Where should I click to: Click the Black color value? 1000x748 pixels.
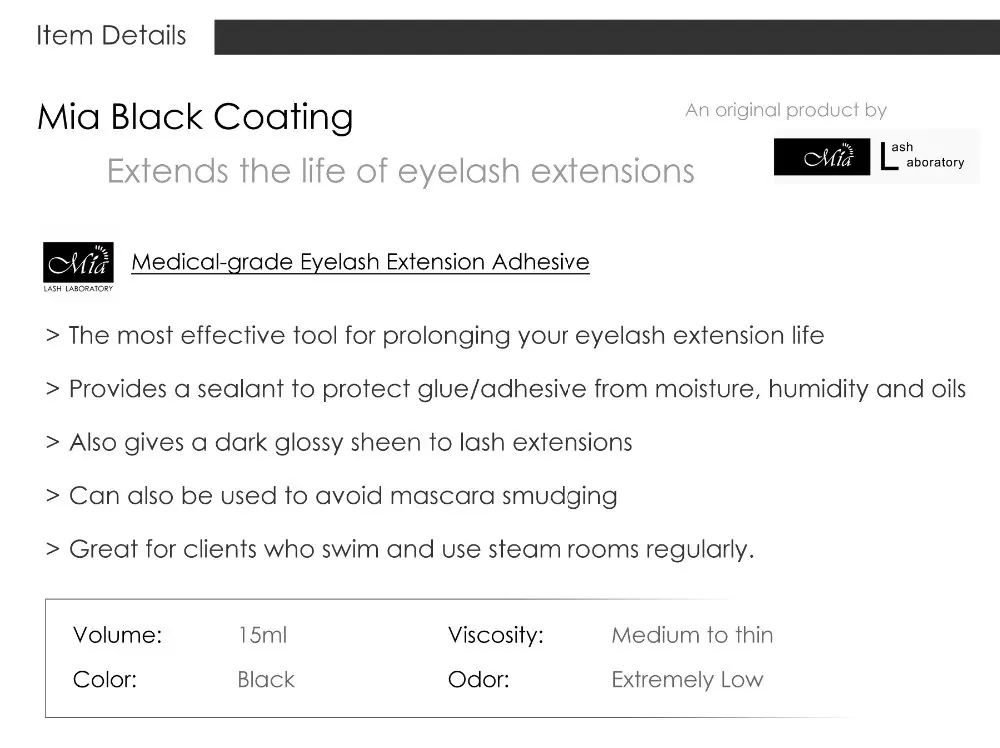(x=266, y=680)
